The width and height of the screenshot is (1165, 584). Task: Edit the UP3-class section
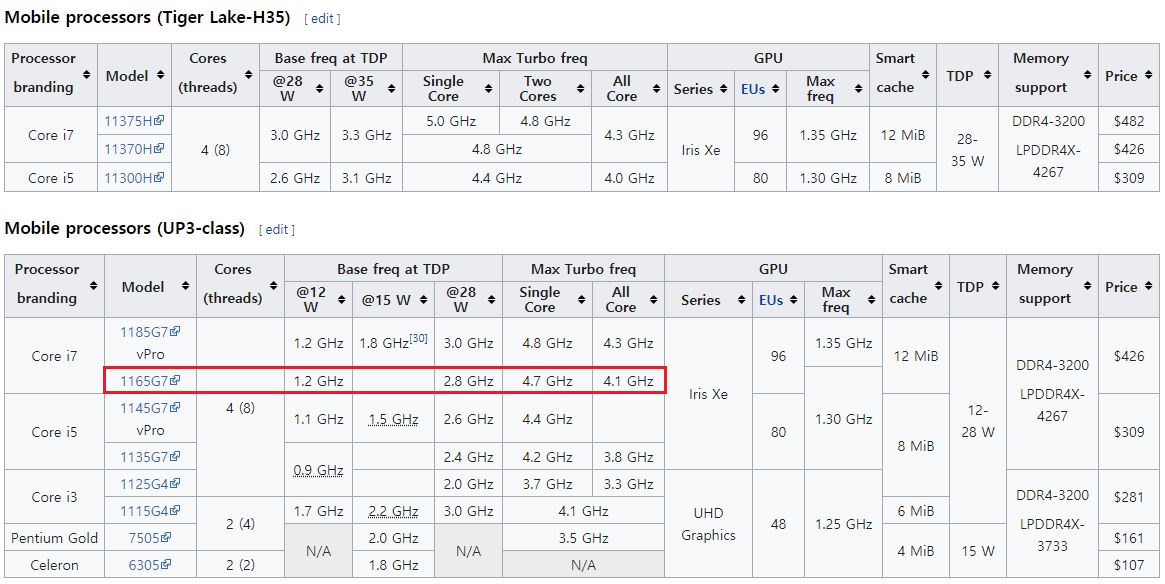click(x=276, y=230)
